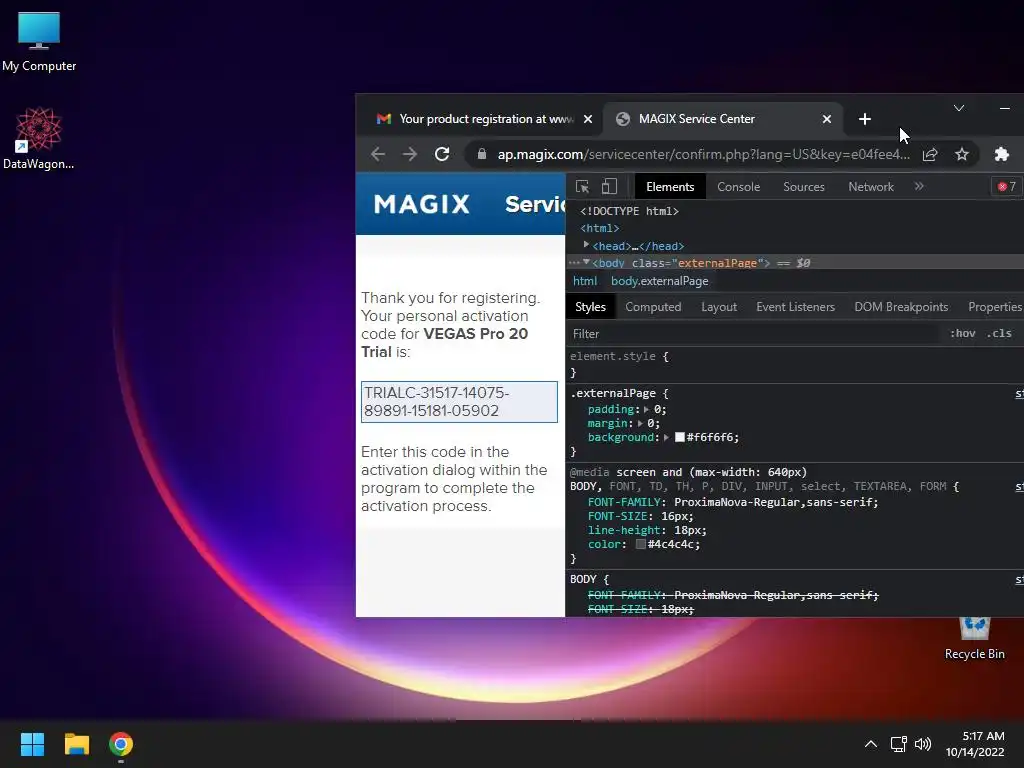Viewport: 1024px width, 768px height.
Task: Open the DataWagon desktop shortcut
Action: pos(39,138)
